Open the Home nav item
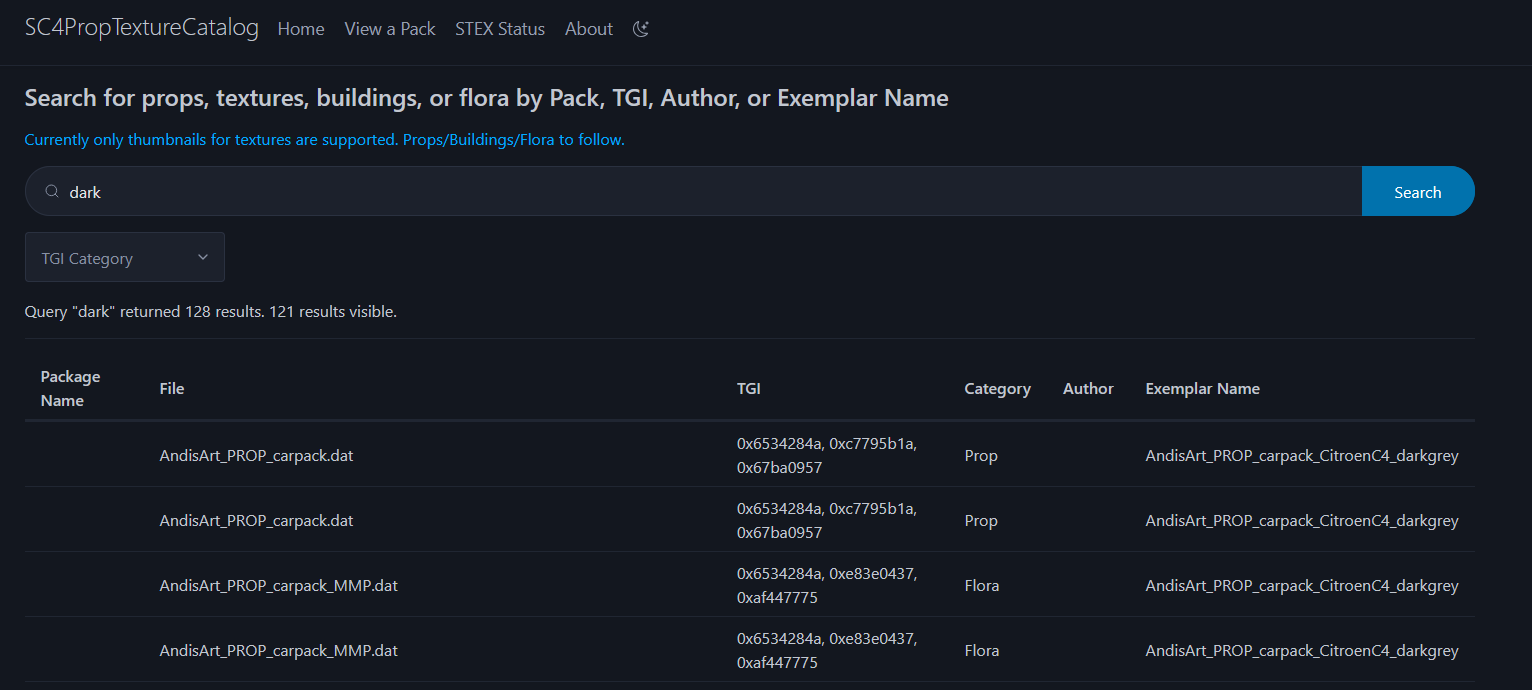The width and height of the screenshot is (1532, 690). click(x=301, y=29)
